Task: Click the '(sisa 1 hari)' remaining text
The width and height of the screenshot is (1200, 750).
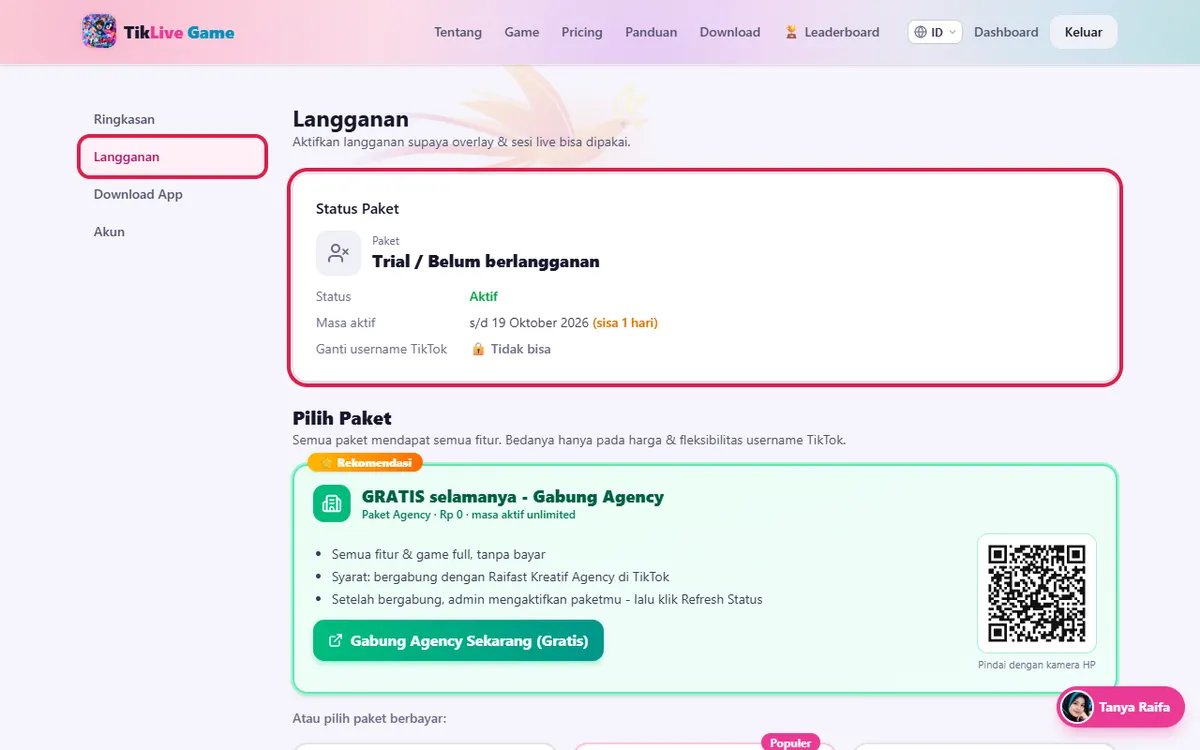Action: [625, 323]
